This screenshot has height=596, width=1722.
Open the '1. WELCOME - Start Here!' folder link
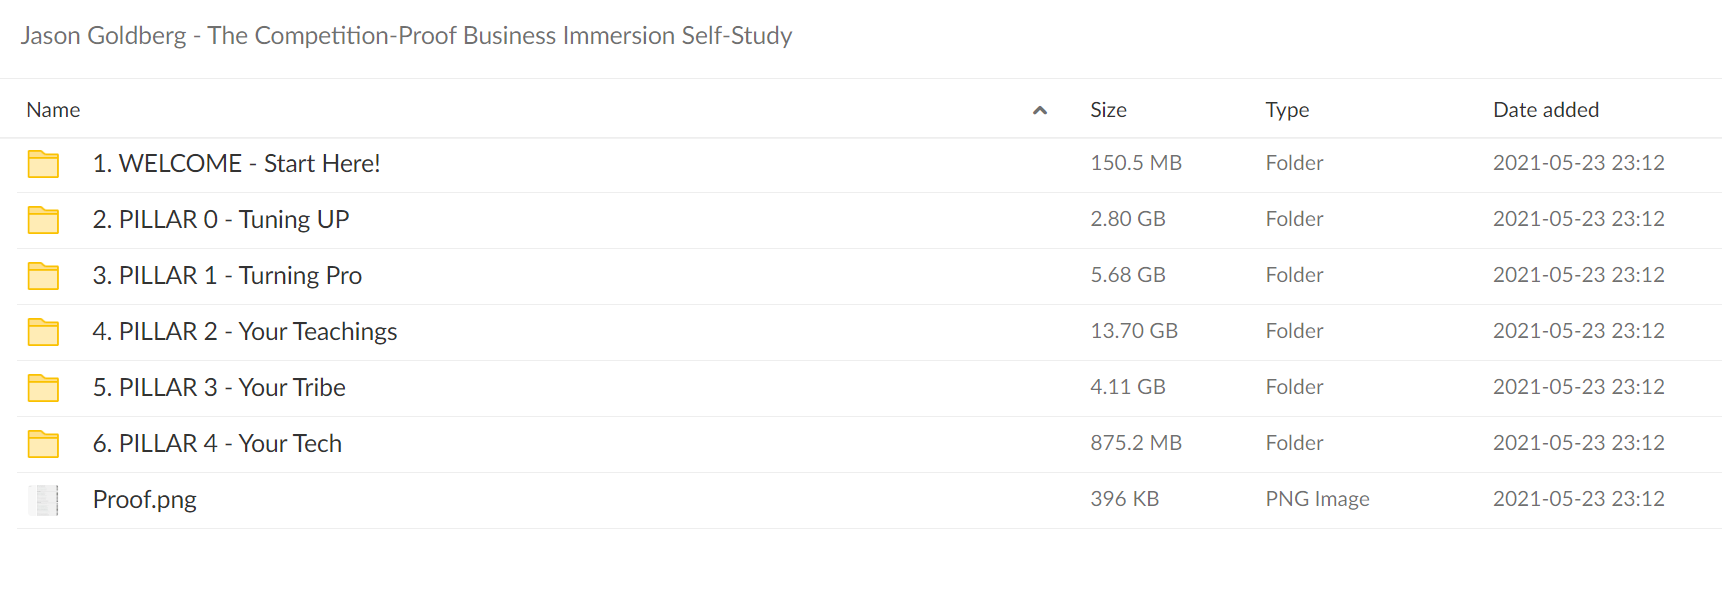[x=236, y=163]
